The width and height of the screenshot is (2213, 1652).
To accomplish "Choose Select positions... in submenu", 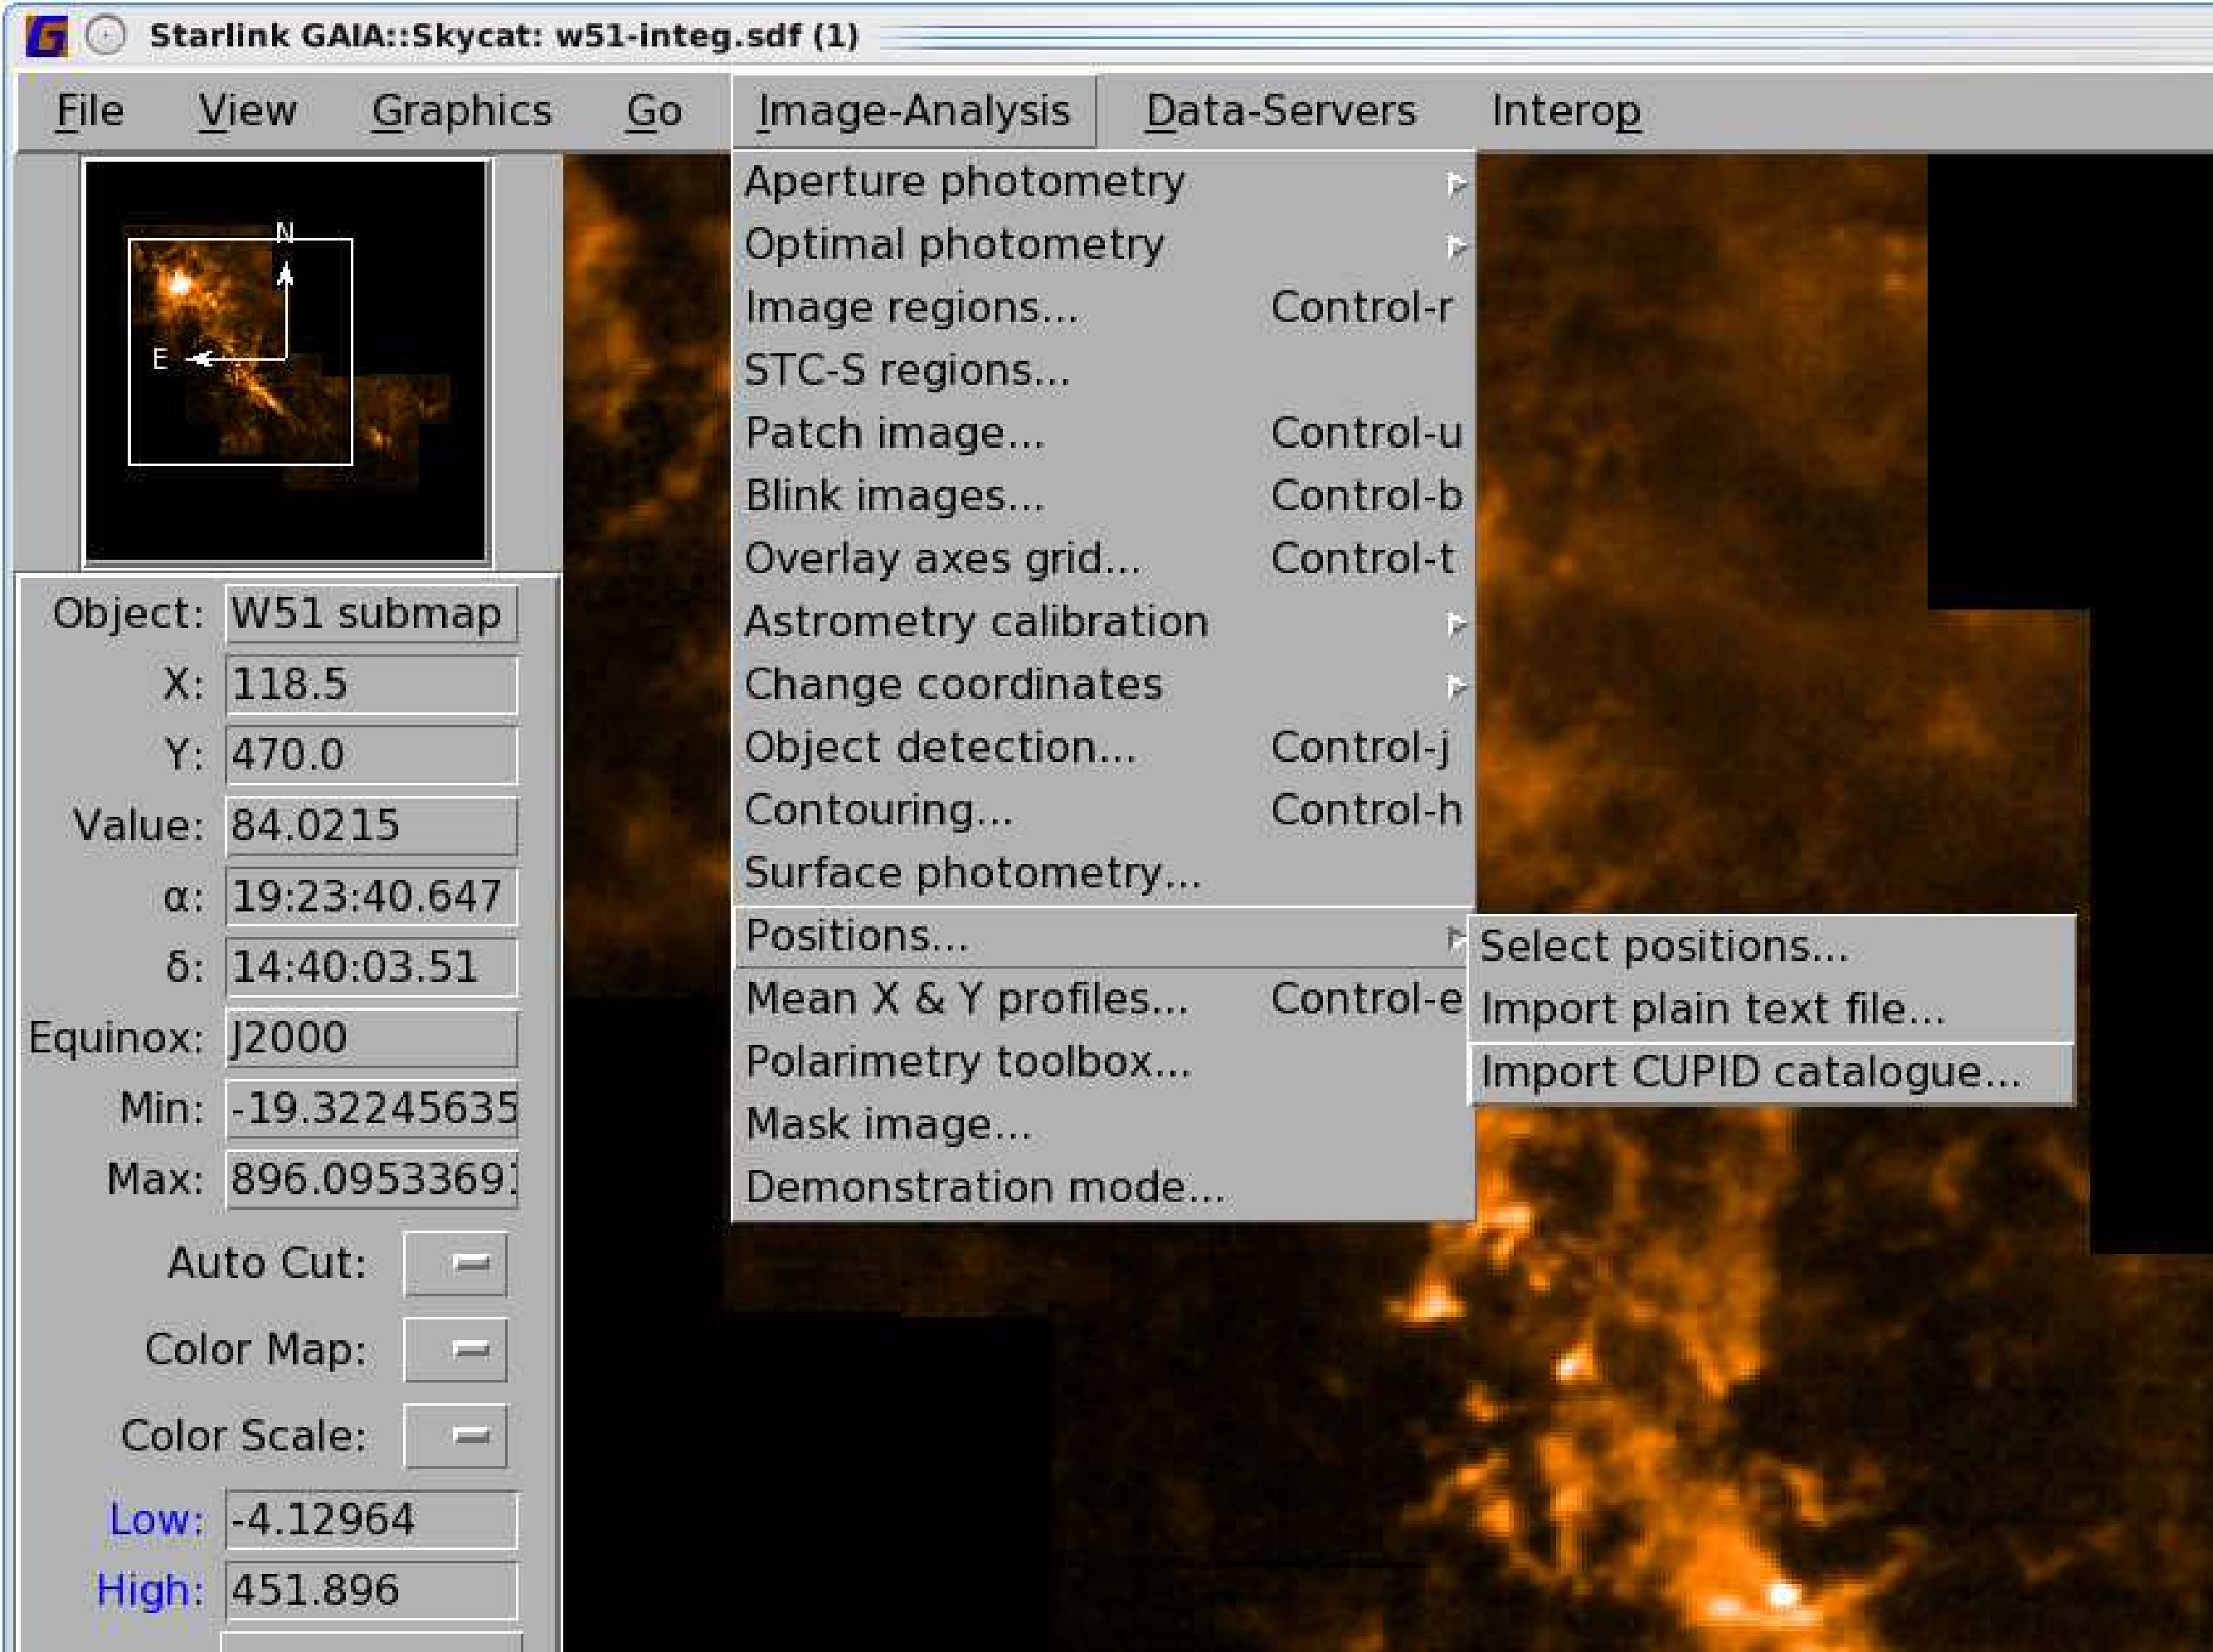I will (x=1771, y=947).
